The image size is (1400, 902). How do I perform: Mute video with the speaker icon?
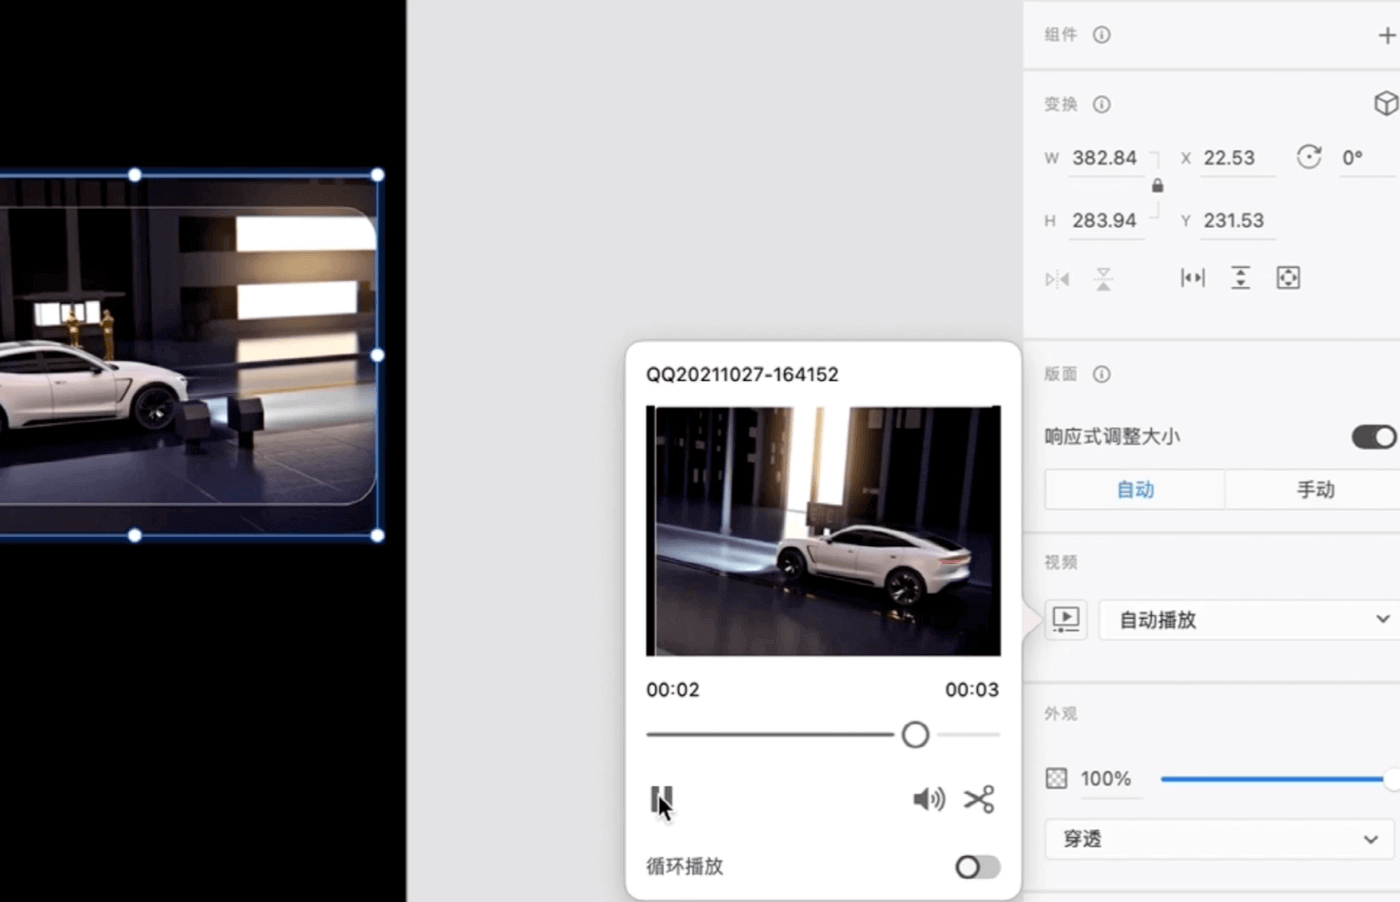point(929,799)
